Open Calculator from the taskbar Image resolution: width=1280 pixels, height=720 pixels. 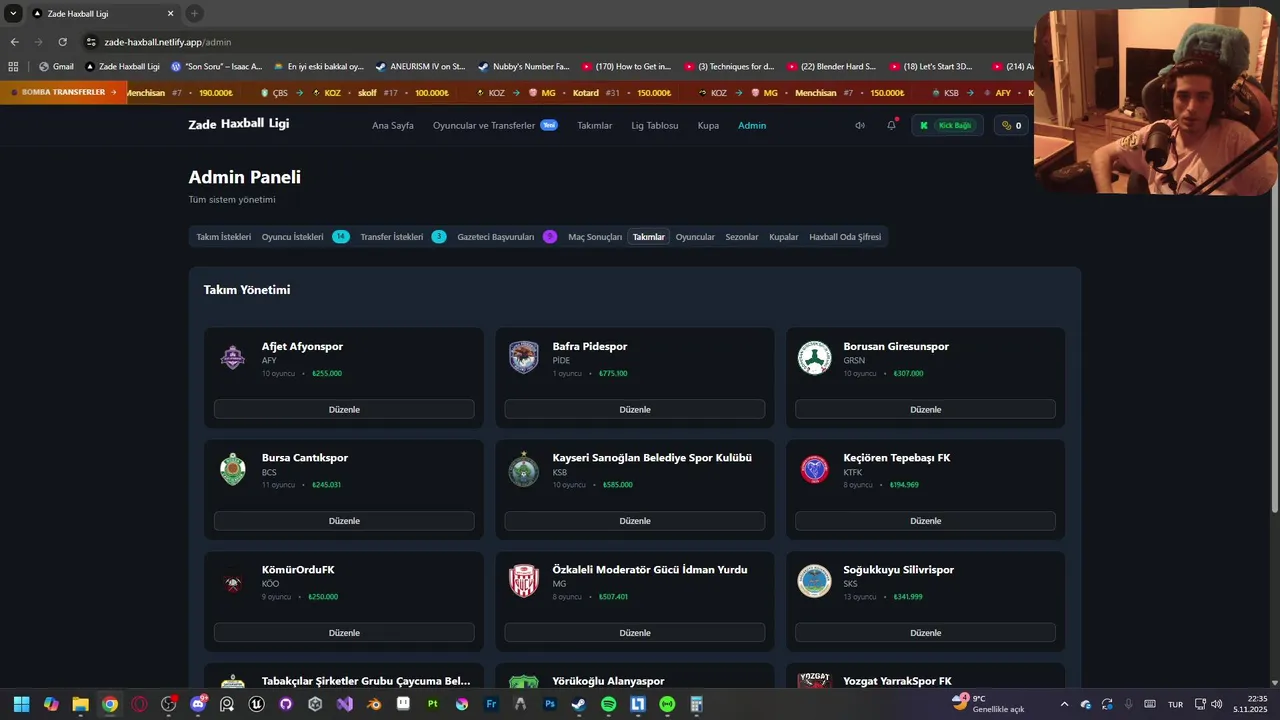coord(696,704)
